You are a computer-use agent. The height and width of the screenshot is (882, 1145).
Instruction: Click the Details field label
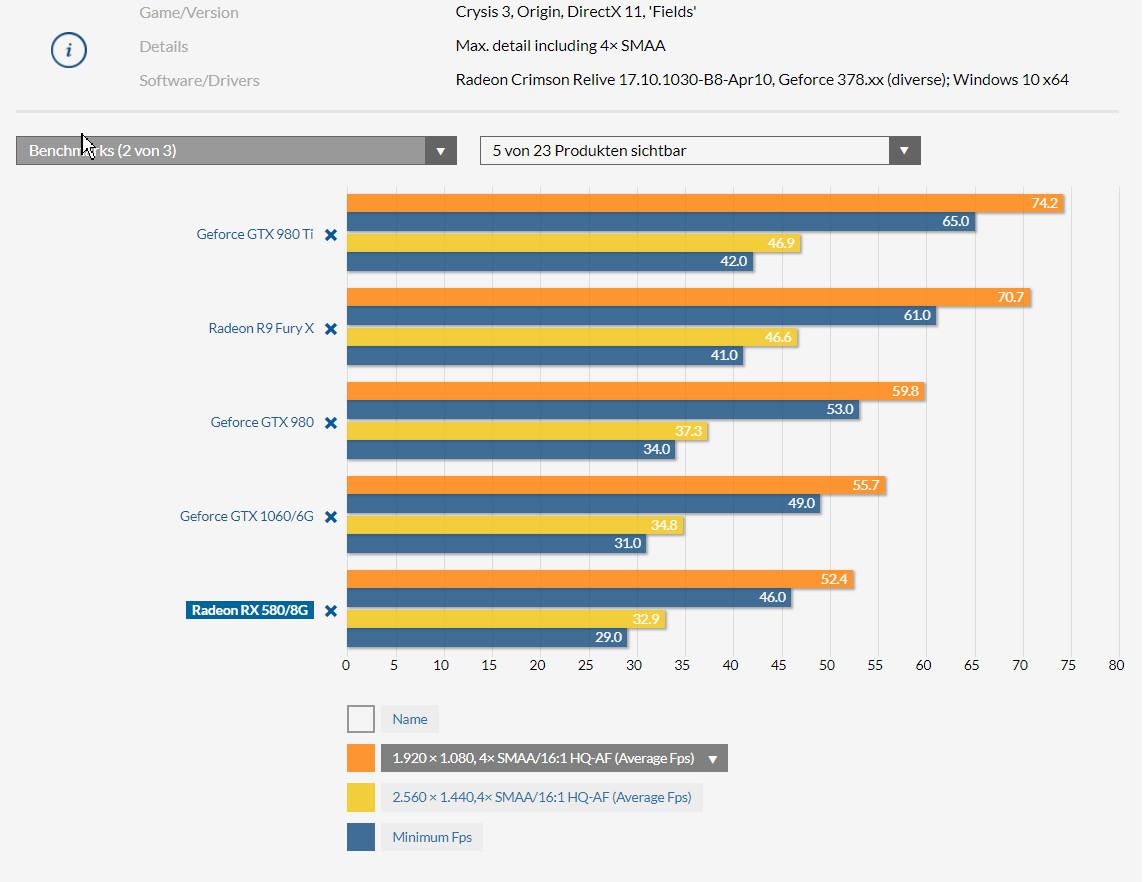point(164,47)
